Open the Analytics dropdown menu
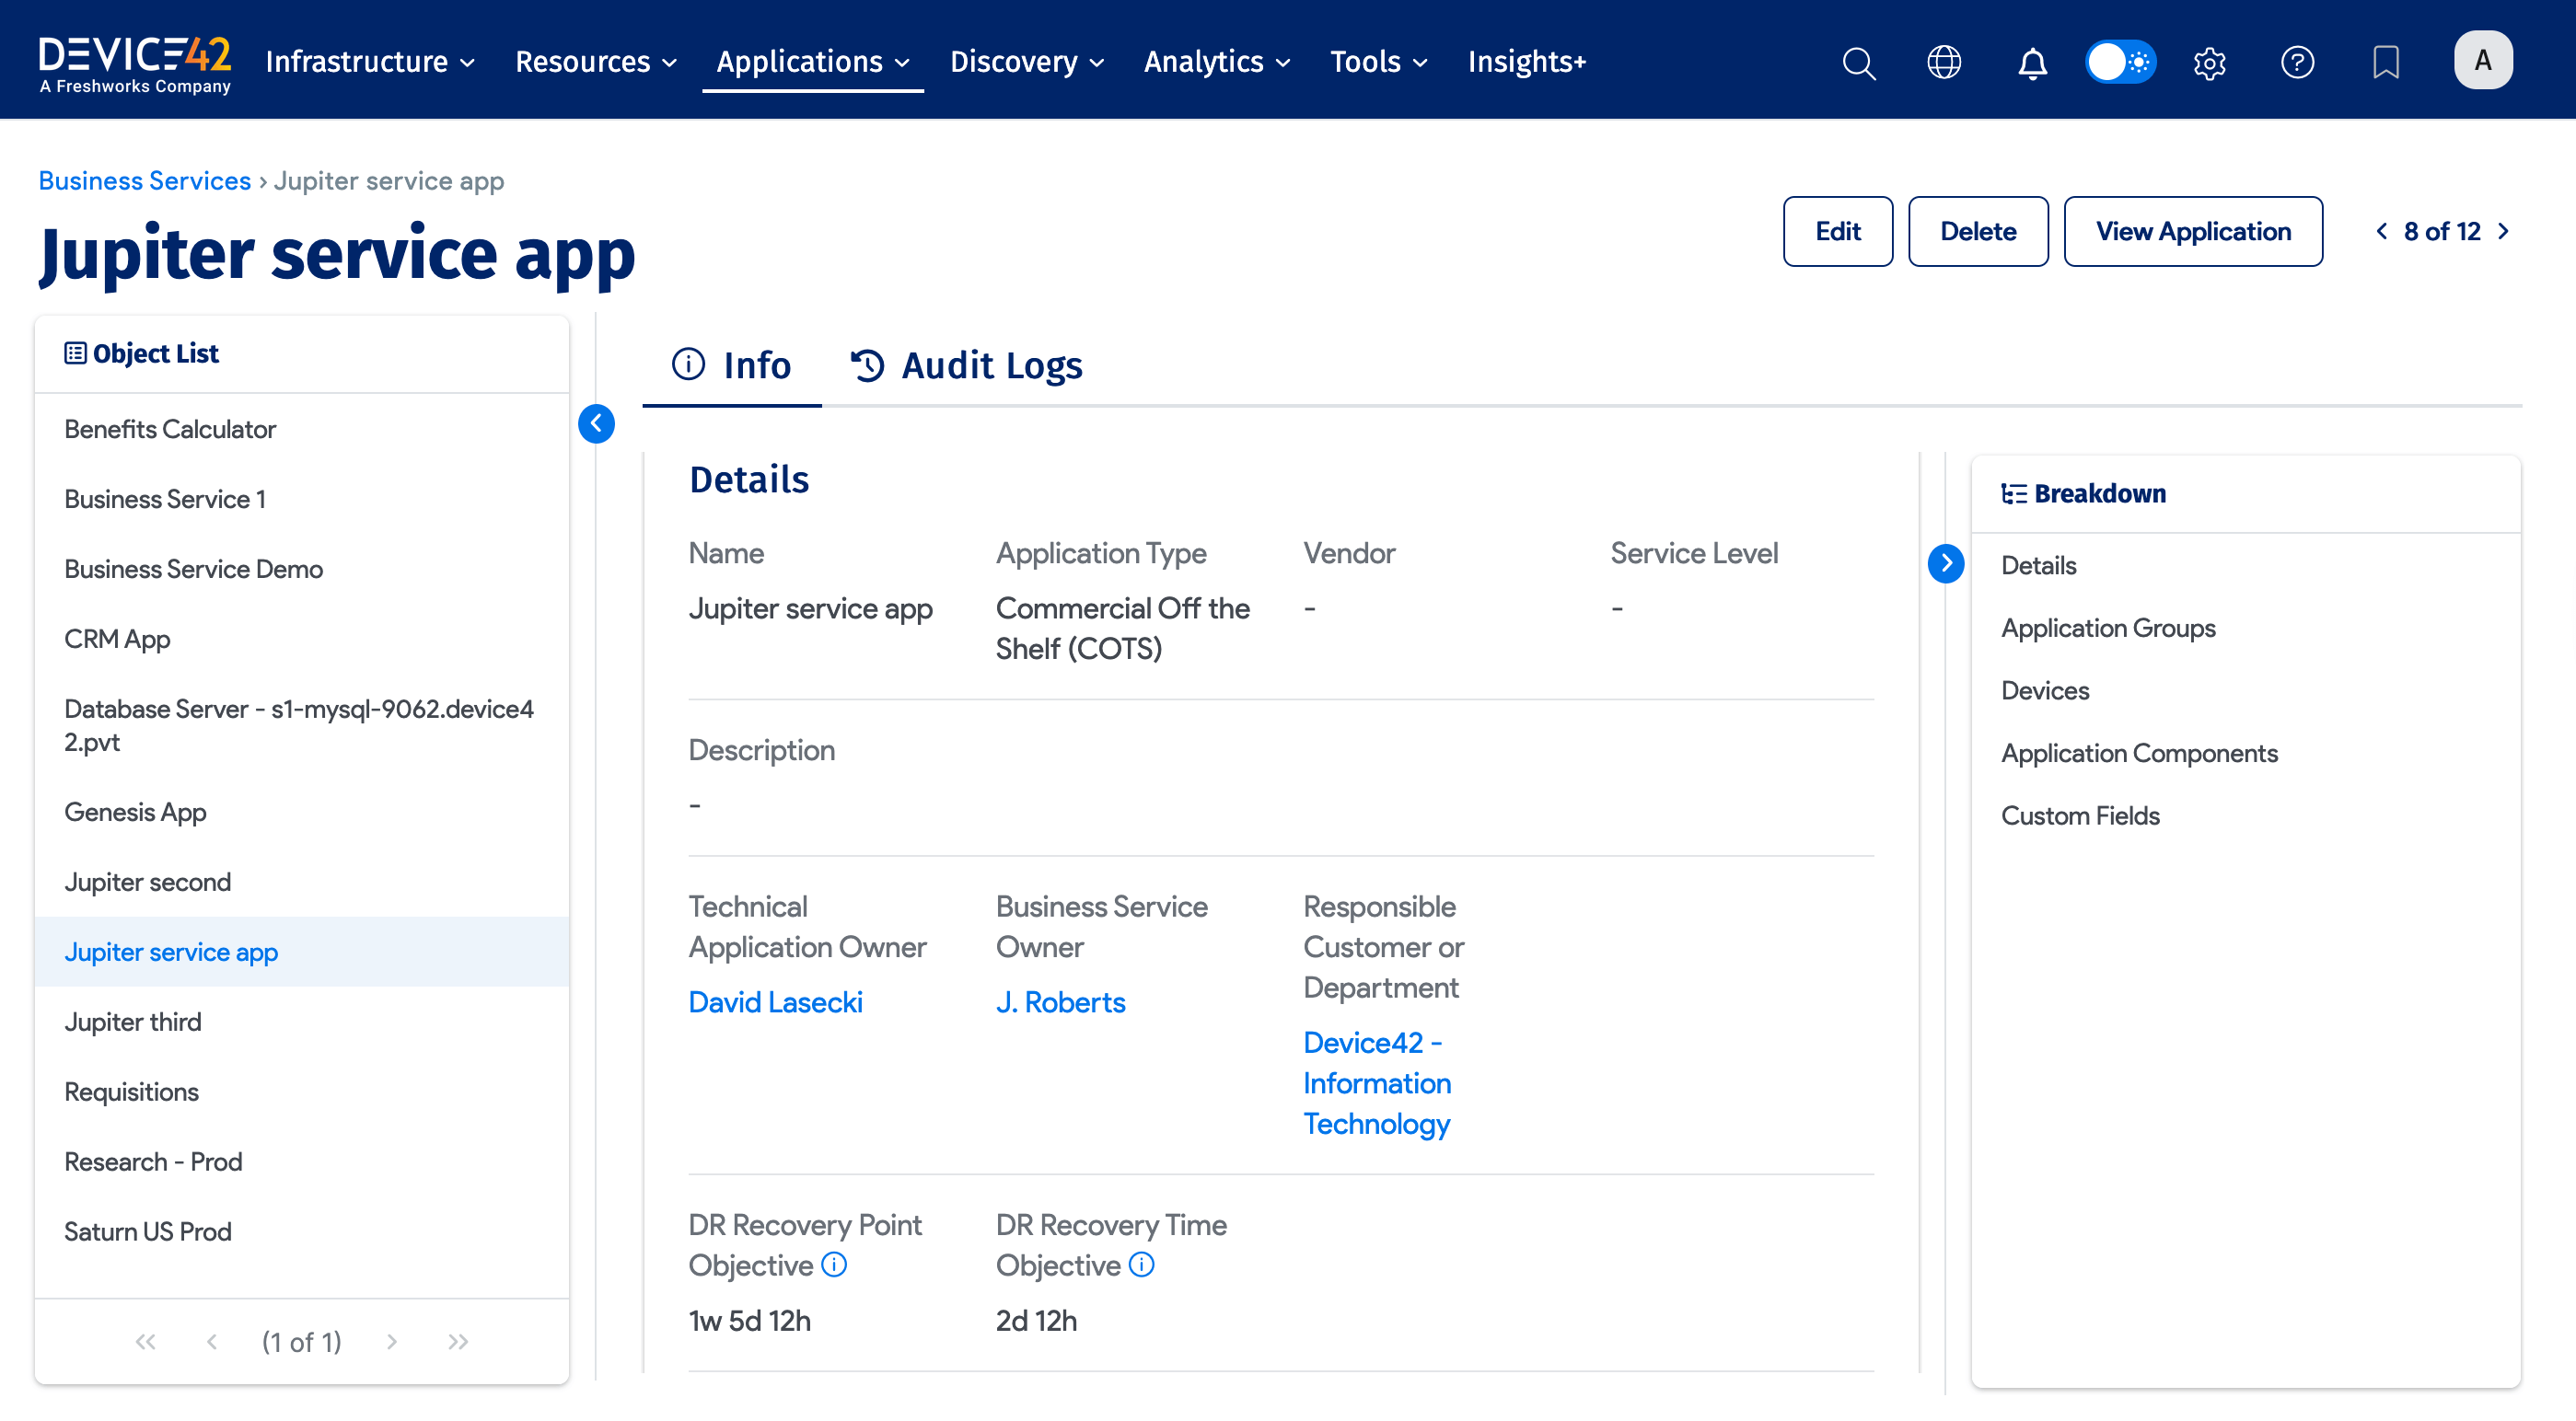The height and width of the screenshot is (1421, 2576). 1216,62
